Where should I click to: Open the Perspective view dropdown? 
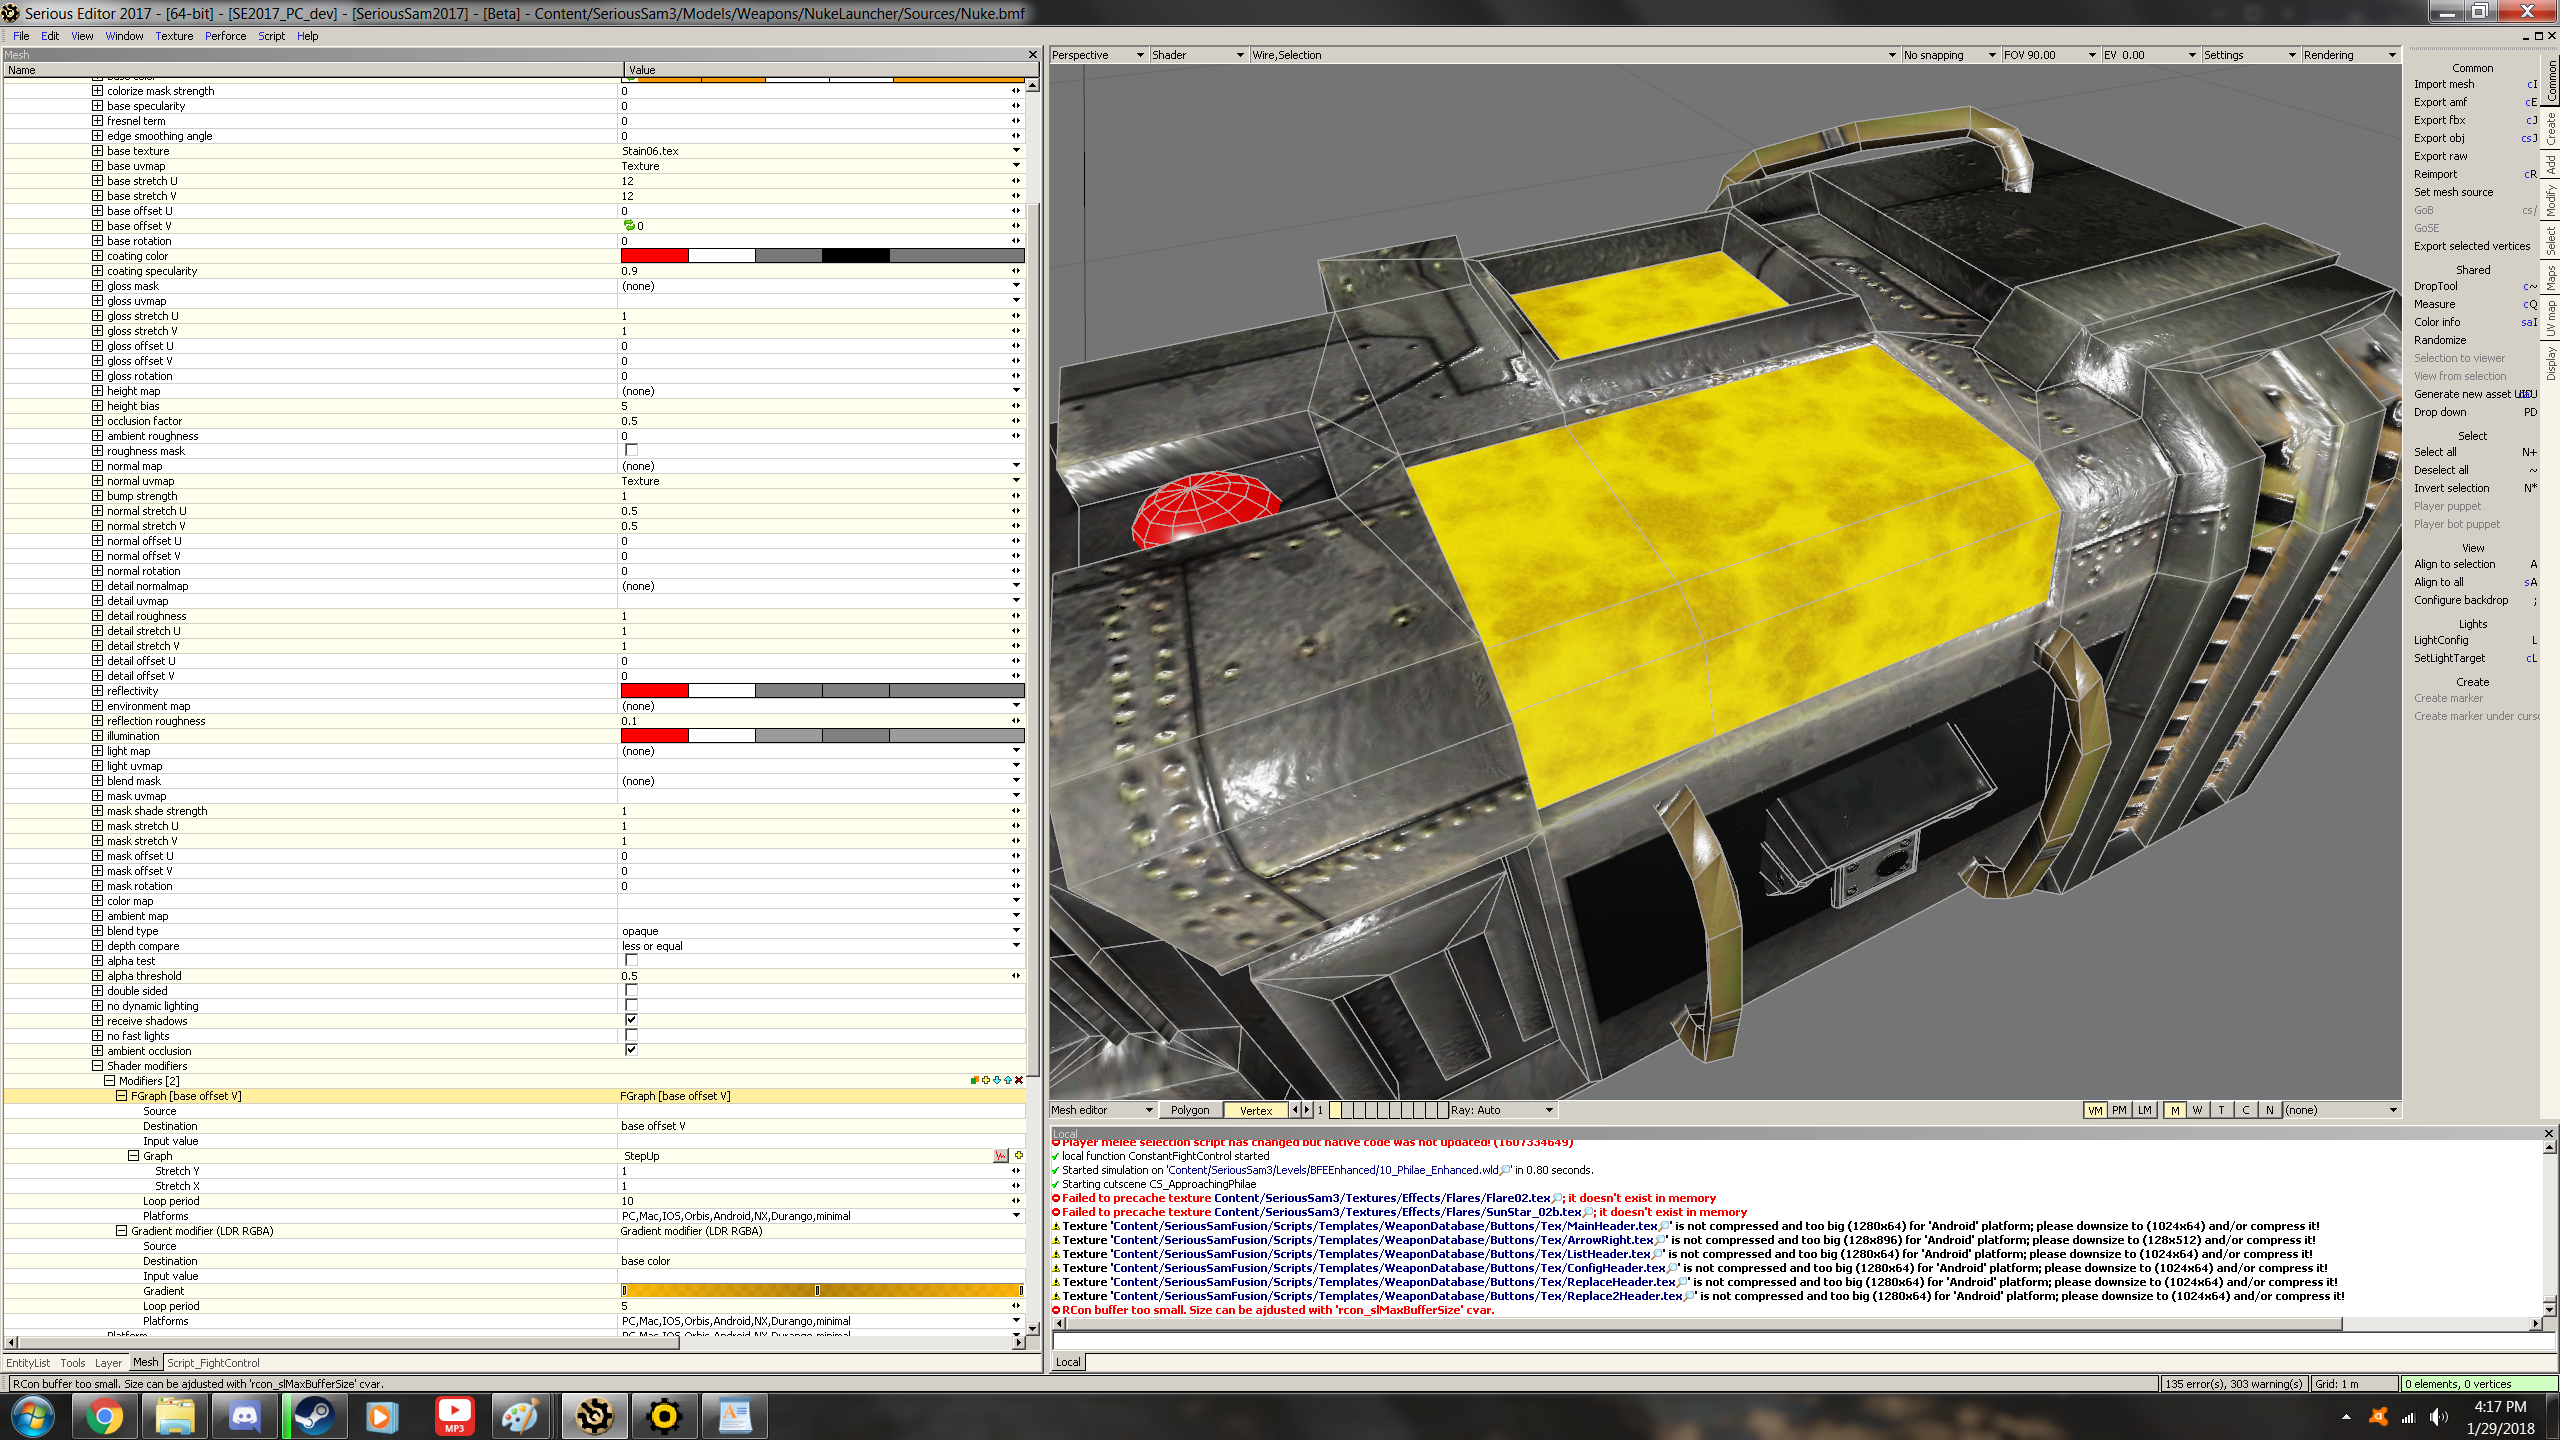click(1097, 55)
